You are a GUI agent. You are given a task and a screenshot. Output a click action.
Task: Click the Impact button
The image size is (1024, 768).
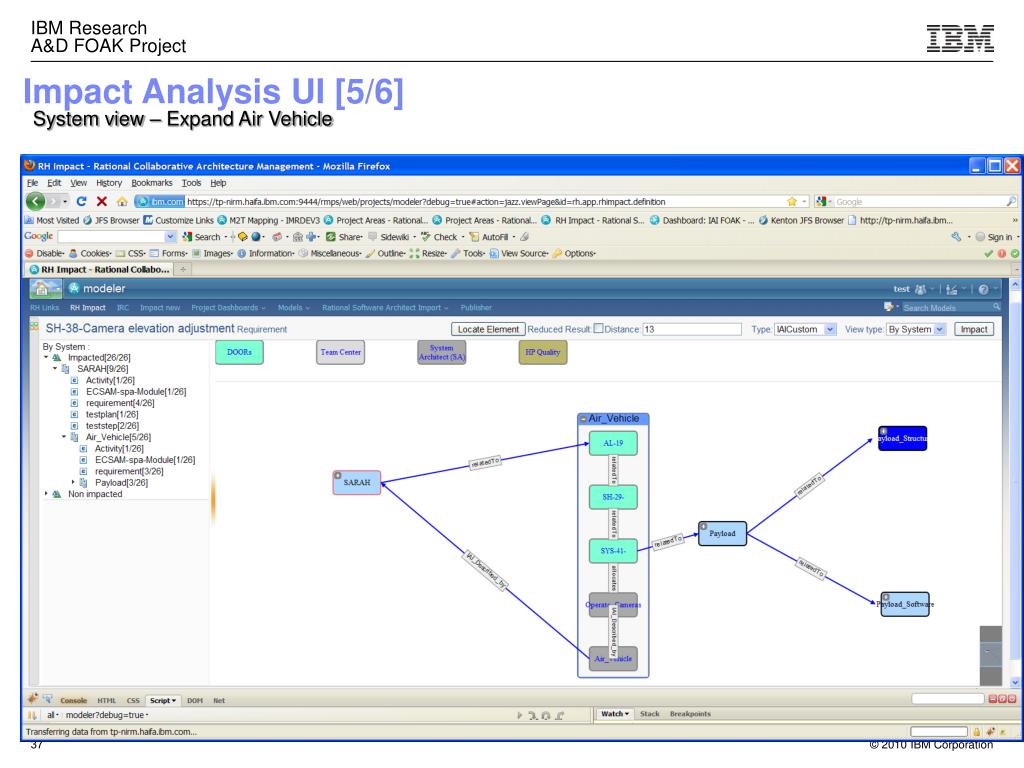pos(974,329)
